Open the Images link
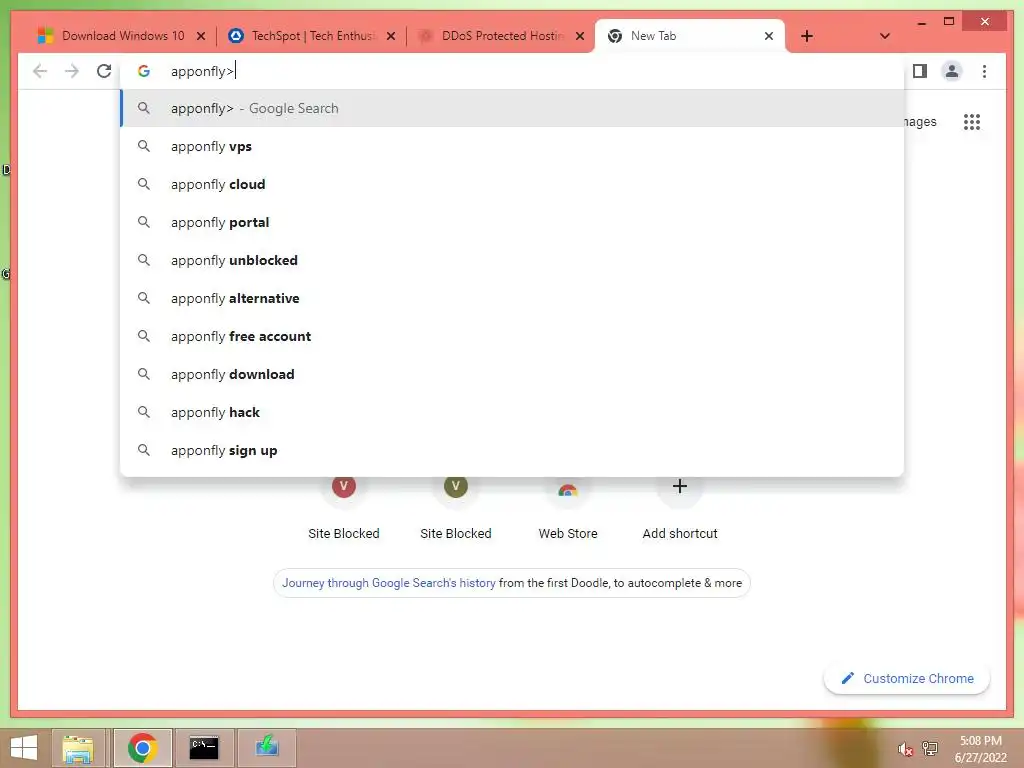This screenshot has height=768, width=1024. point(920,122)
